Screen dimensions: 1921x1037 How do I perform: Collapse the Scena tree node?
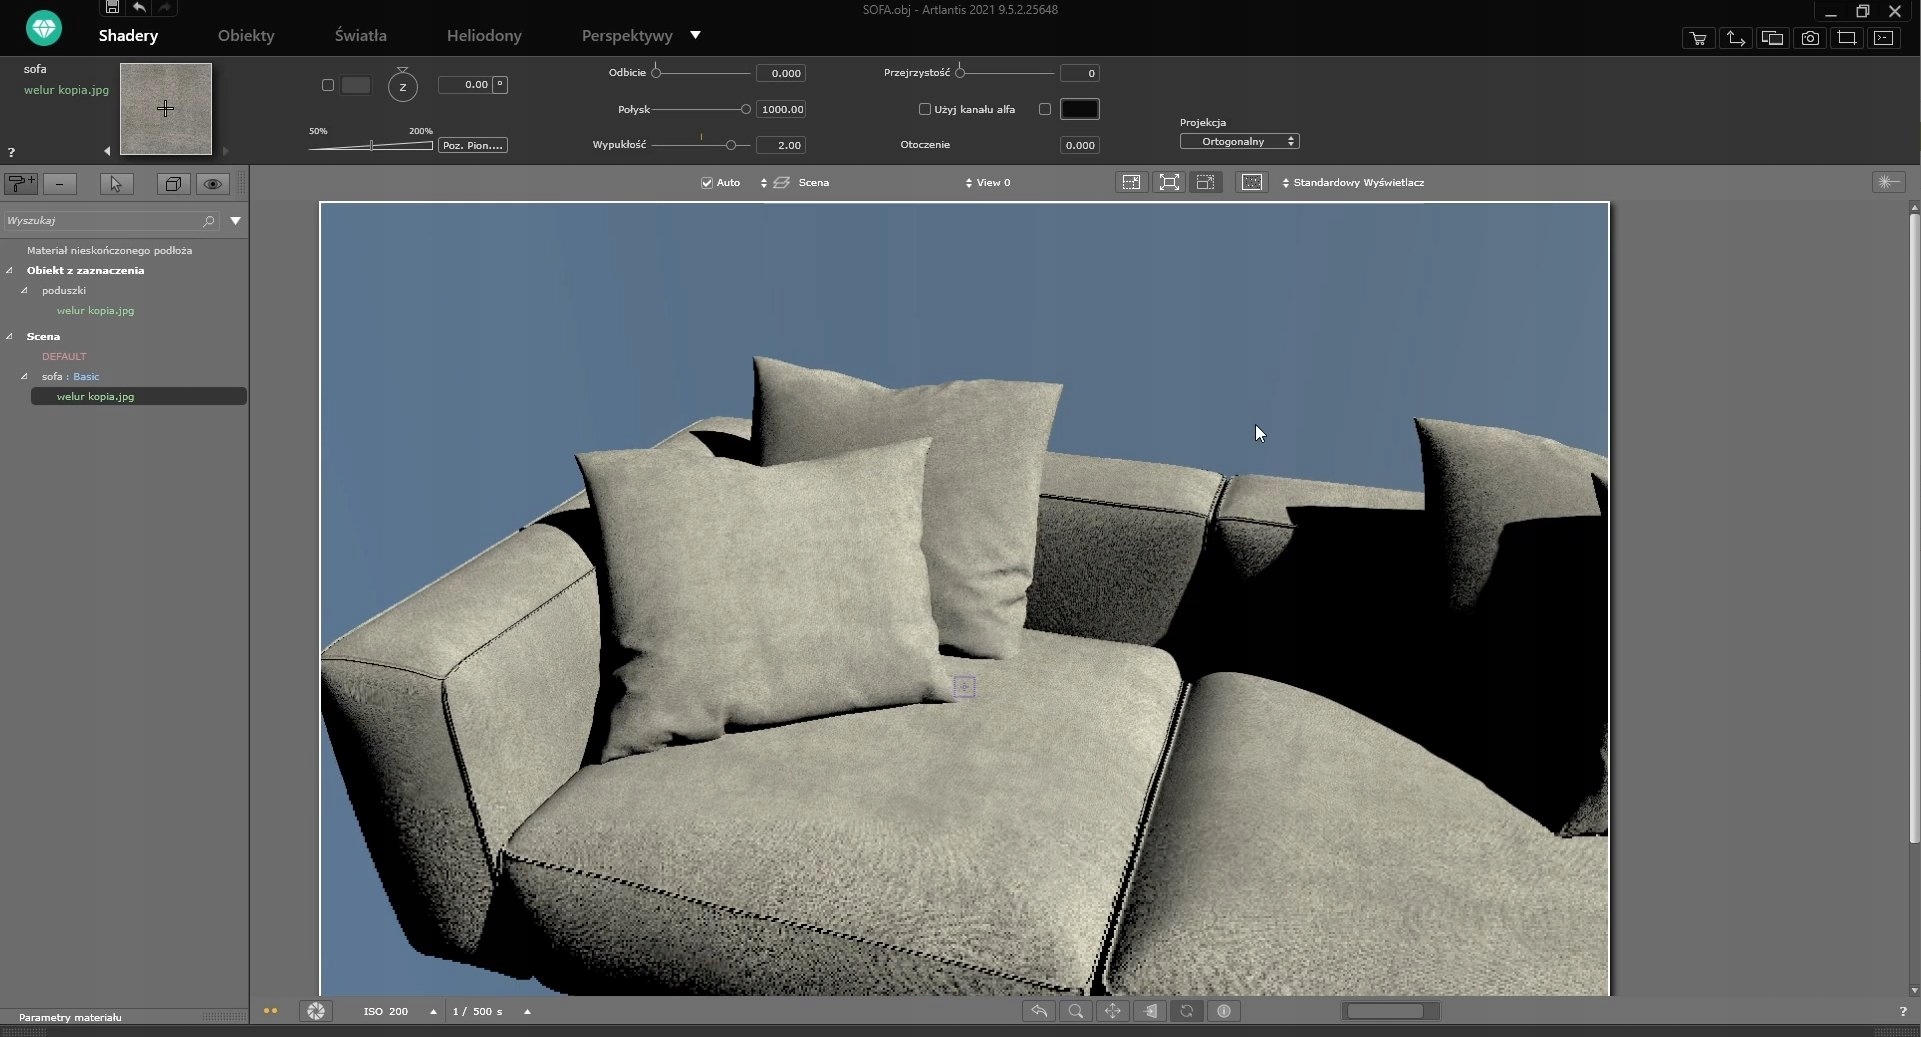click(10, 337)
